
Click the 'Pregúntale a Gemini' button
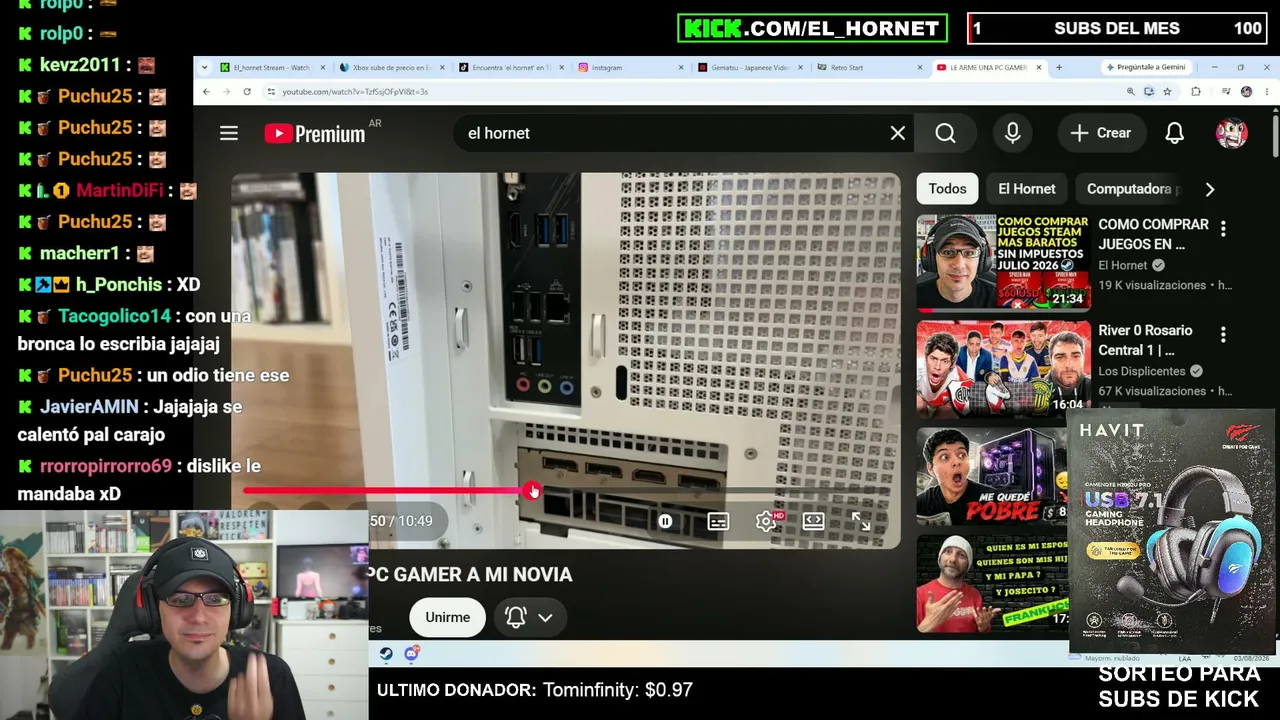[x=1146, y=68]
